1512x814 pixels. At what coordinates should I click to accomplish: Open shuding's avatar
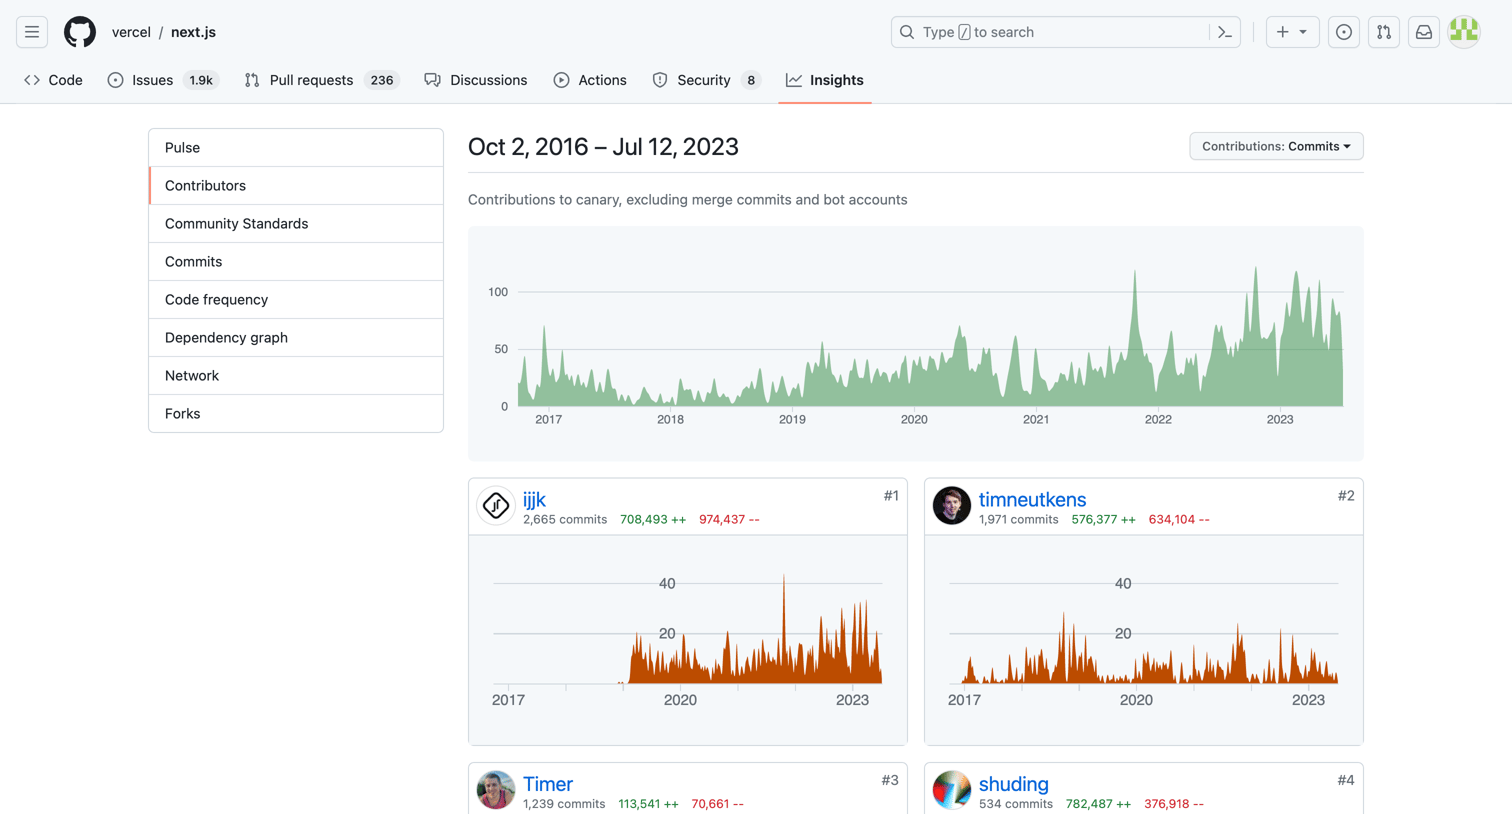[952, 790]
